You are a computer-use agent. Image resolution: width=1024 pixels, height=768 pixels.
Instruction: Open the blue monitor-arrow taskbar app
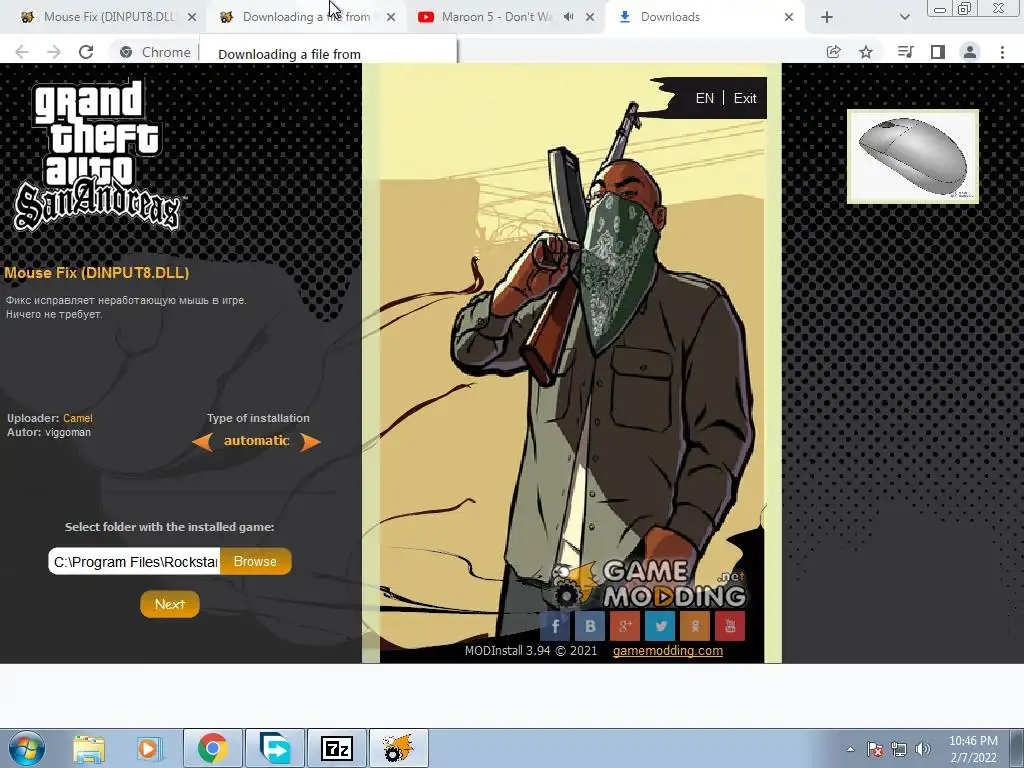tap(275, 748)
